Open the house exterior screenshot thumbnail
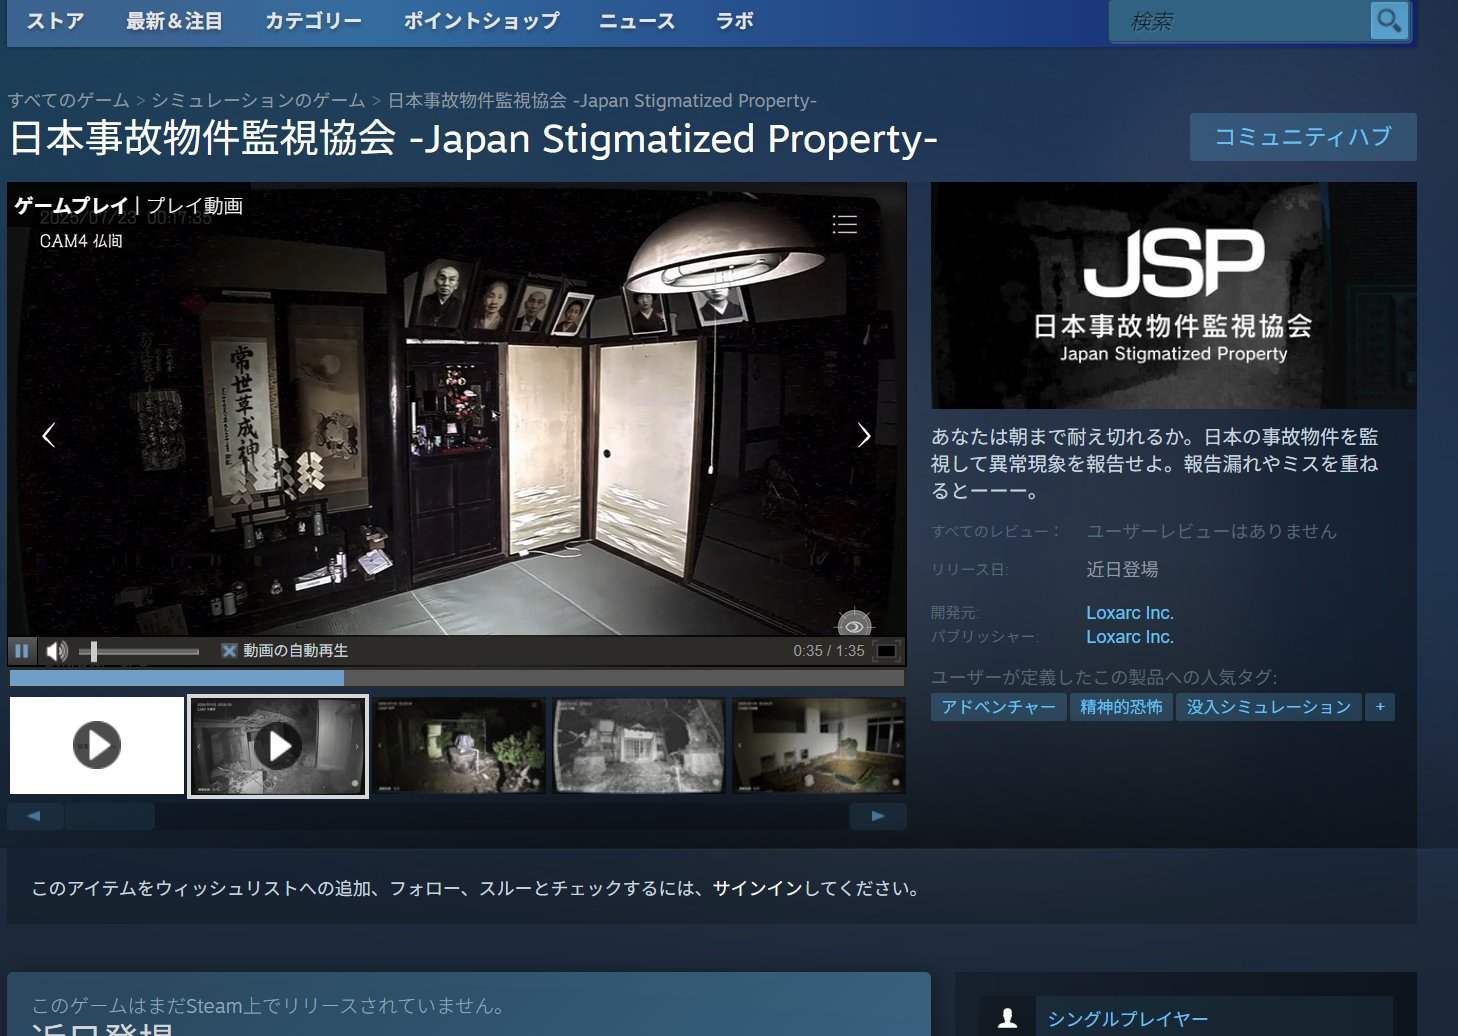 639,746
